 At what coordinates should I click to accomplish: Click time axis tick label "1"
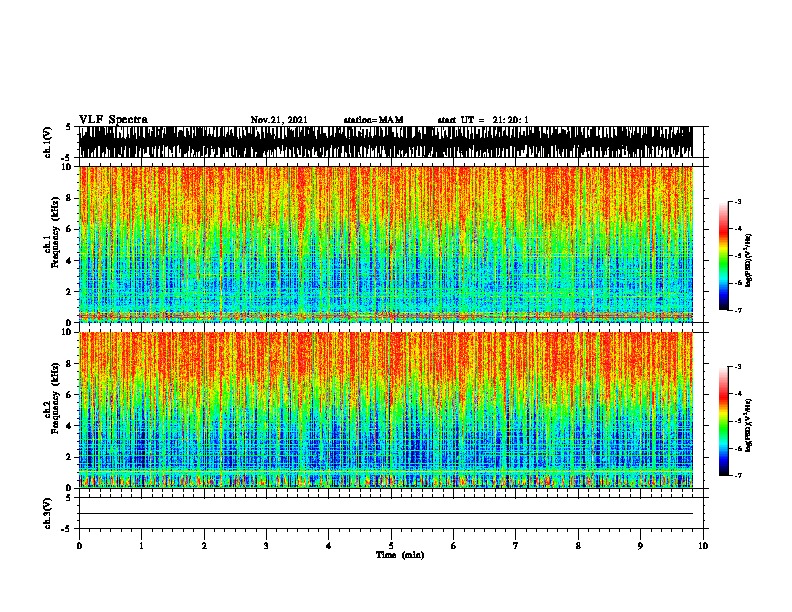pos(141,546)
